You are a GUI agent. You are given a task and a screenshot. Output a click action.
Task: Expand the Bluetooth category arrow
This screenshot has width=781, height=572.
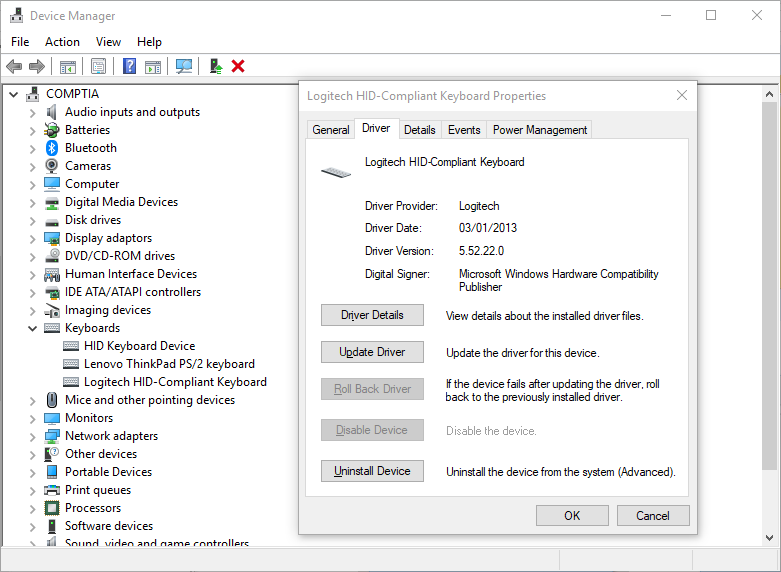33,148
